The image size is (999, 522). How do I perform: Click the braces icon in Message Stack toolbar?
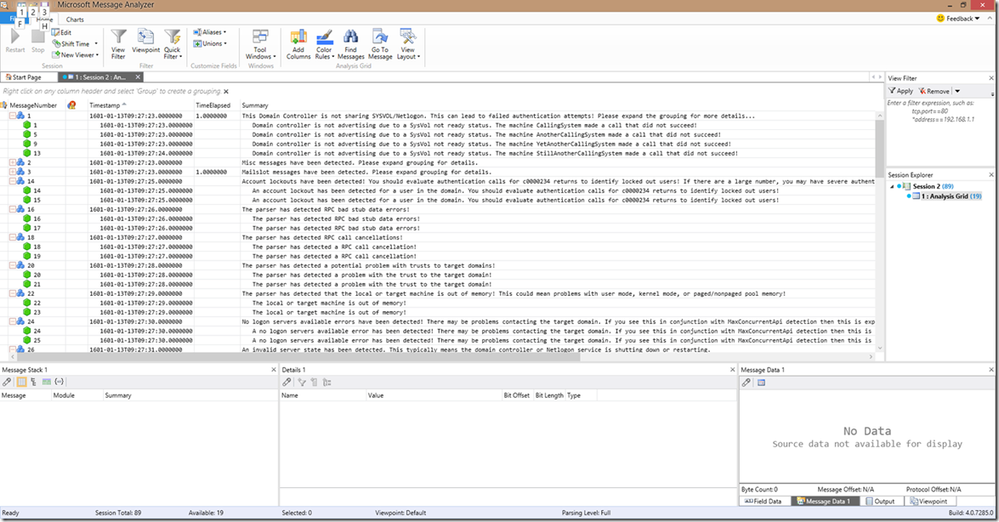pos(59,382)
